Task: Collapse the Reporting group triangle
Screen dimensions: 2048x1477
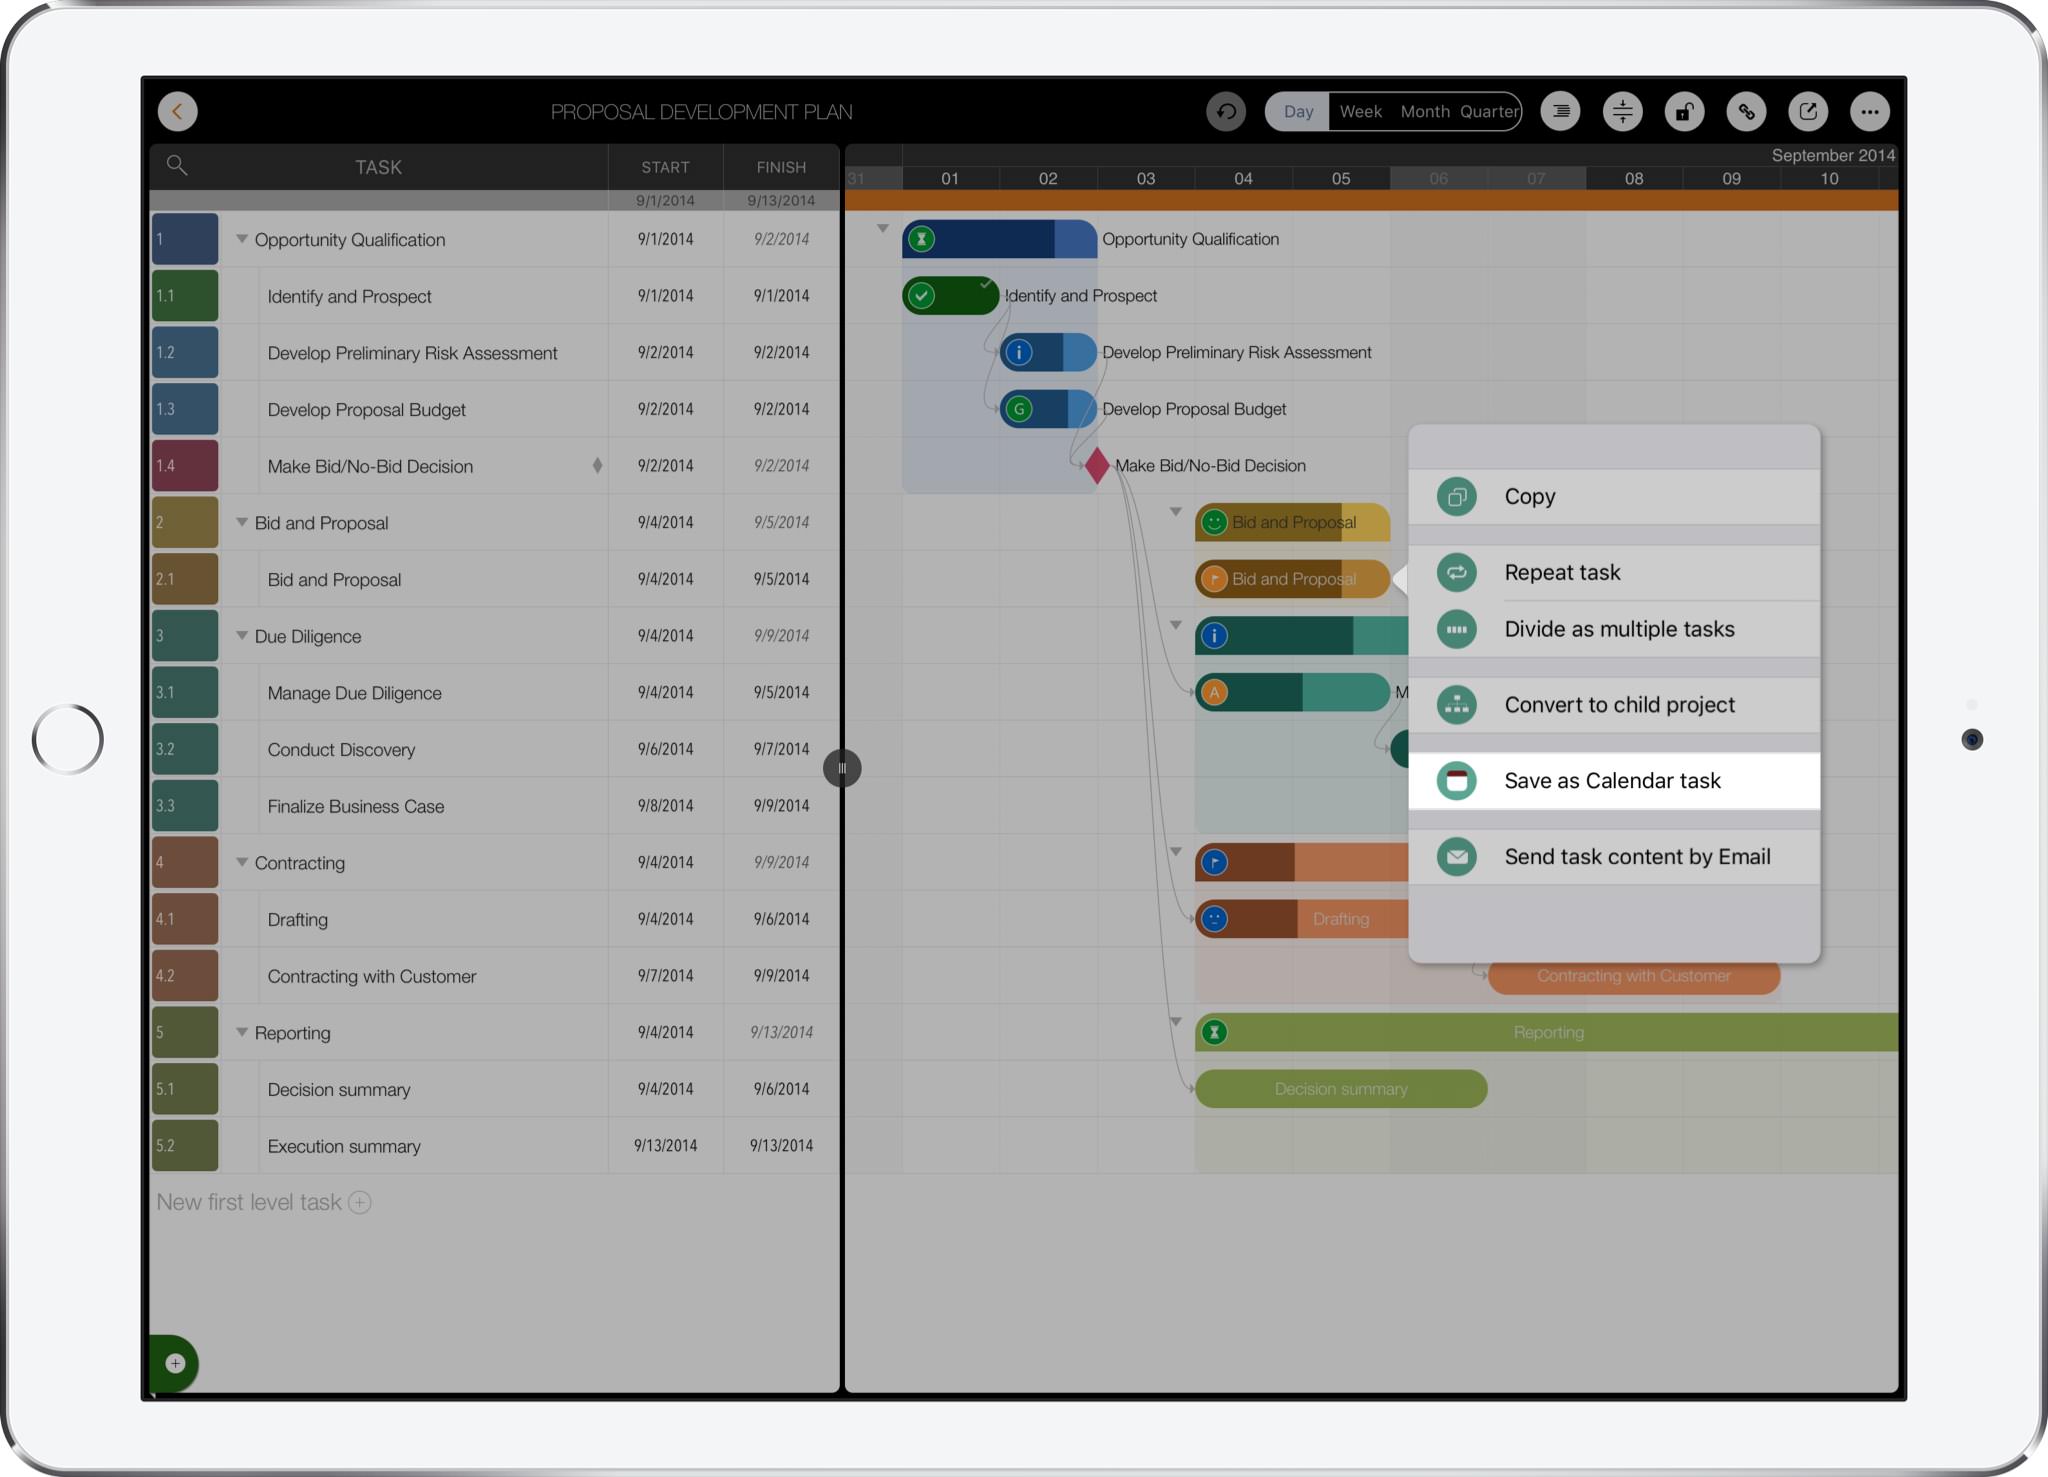Action: (242, 1032)
